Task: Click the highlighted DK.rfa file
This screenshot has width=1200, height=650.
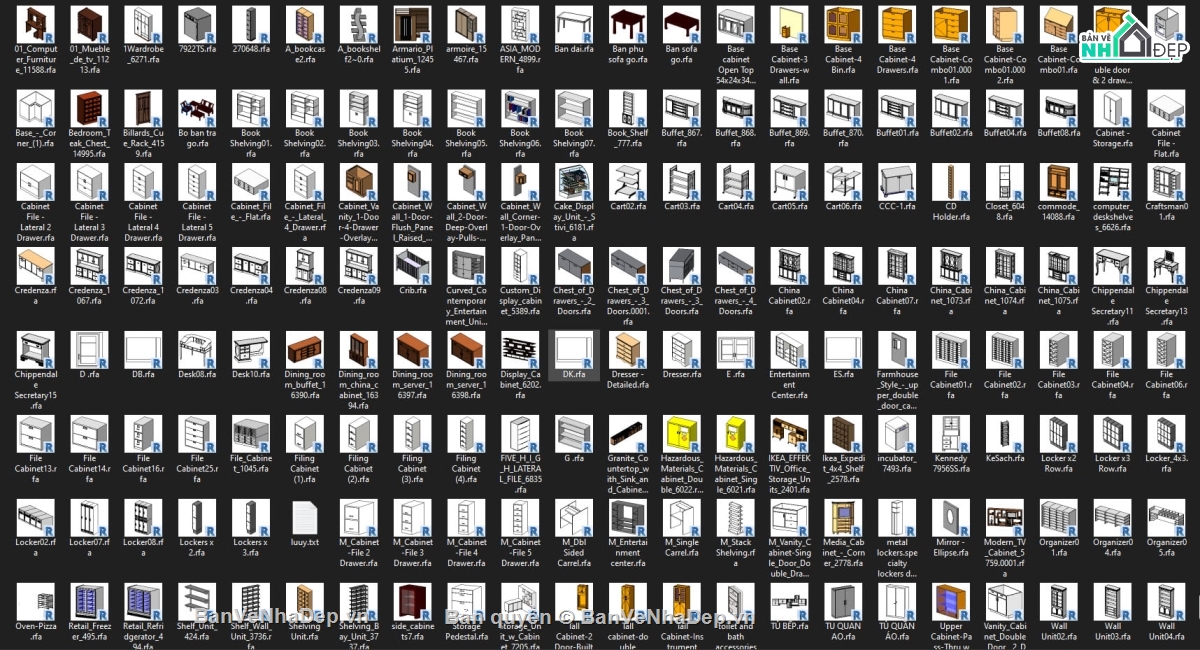Action: click(573, 350)
